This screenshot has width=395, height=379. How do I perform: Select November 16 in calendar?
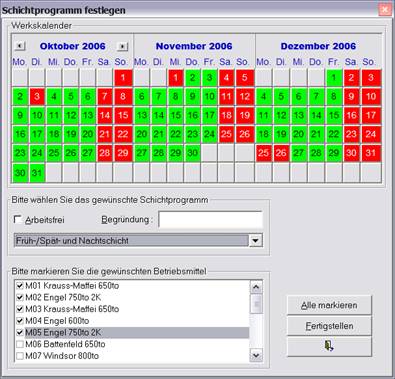click(x=192, y=115)
